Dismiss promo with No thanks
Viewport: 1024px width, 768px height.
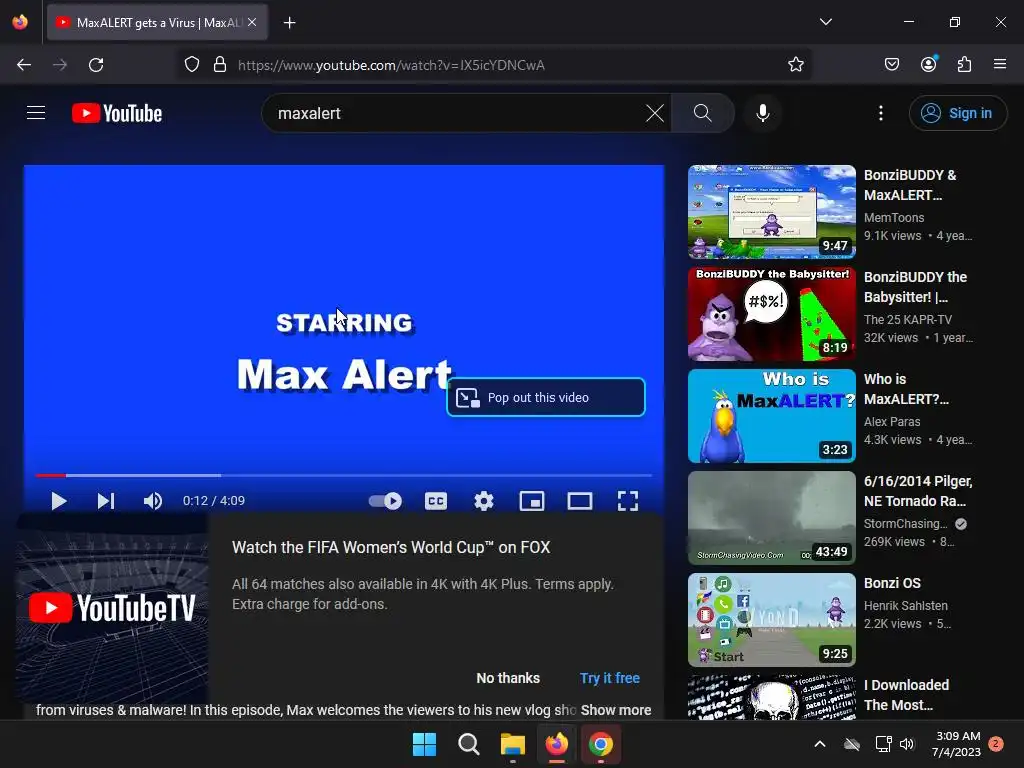click(x=508, y=678)
